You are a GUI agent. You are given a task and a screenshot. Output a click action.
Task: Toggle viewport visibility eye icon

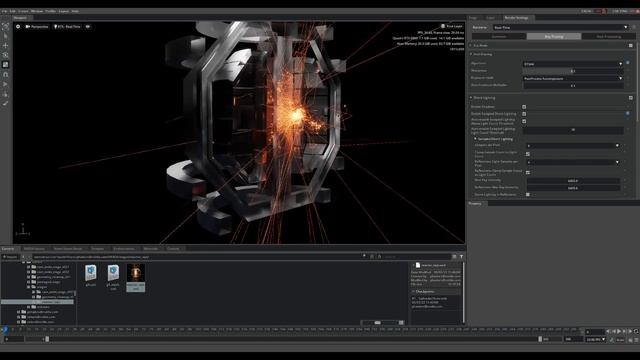coord(88,27)
